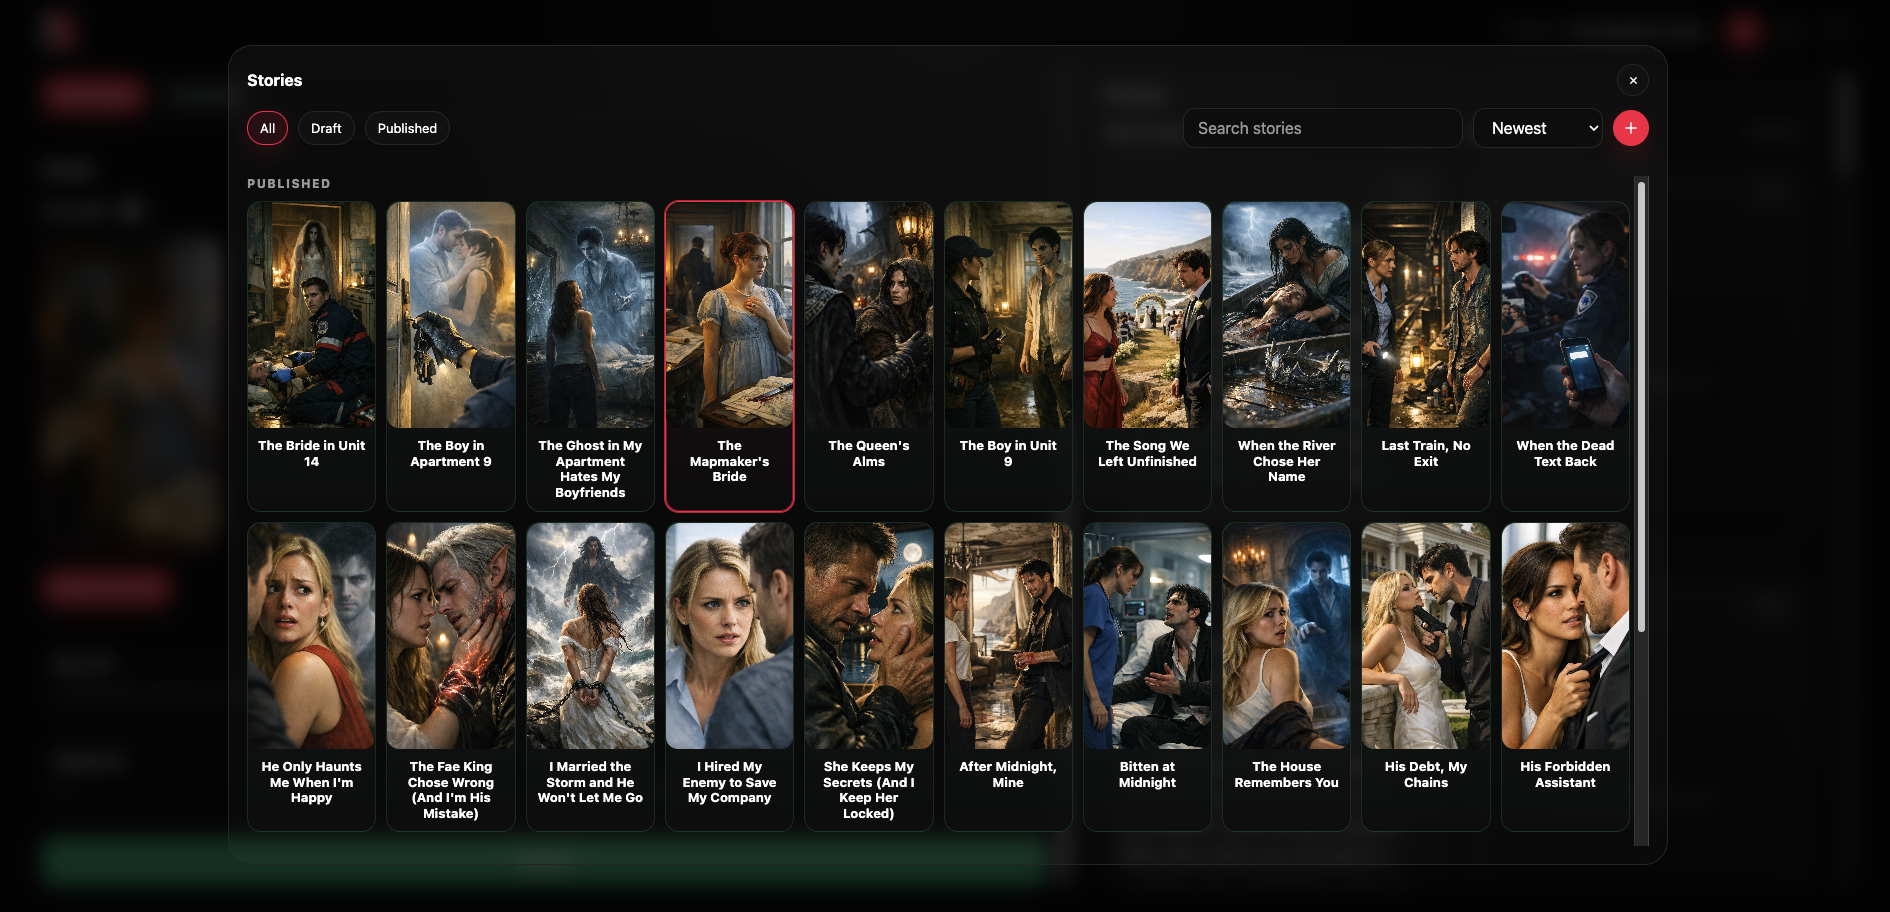Show All stories filter
This screenshot has width=1890, height=912.
[x=267, y=128]
